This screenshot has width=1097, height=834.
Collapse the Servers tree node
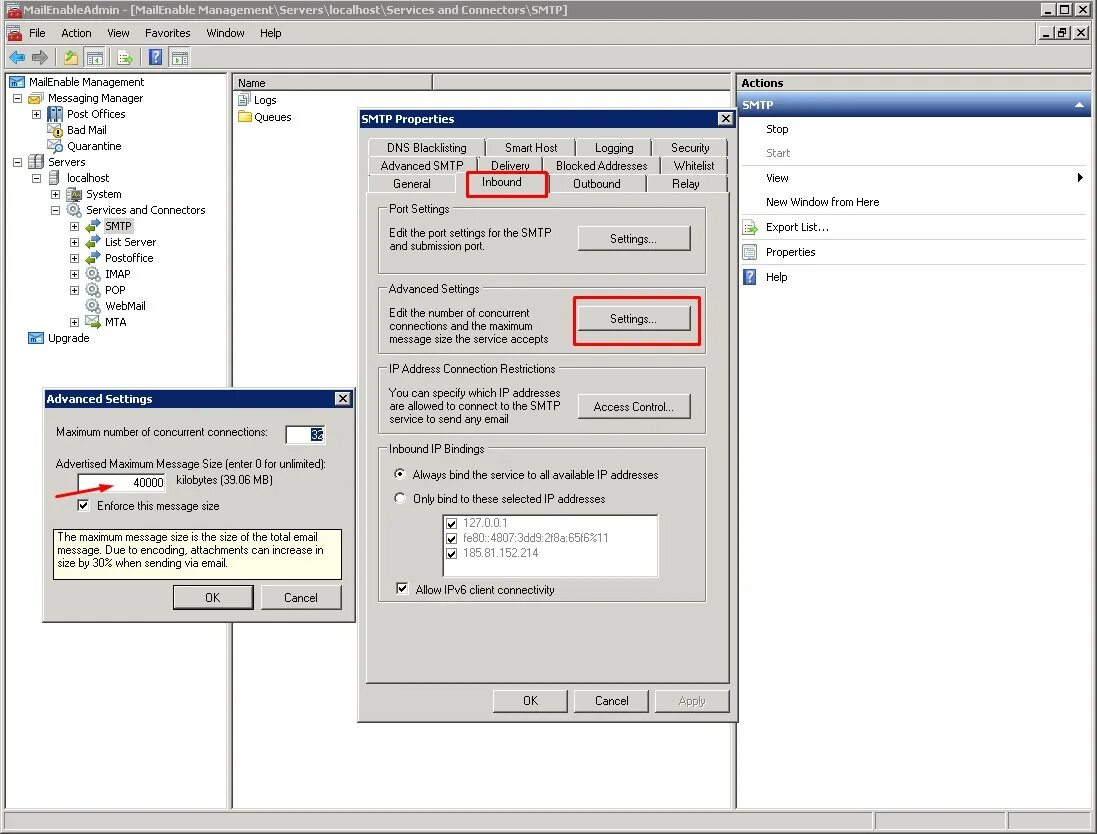pos(17,162)
